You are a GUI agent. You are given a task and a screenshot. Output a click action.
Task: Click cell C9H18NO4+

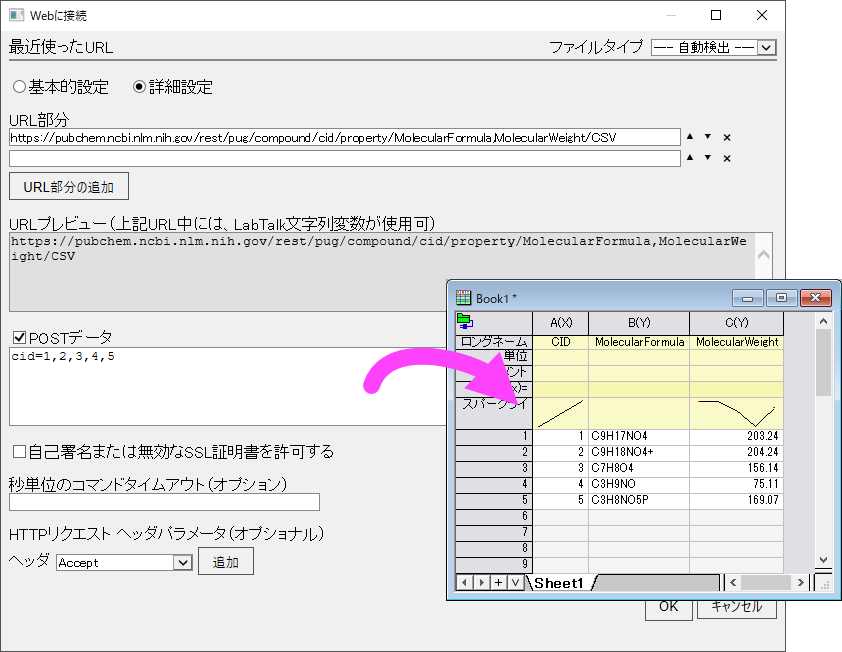coord(639,452)
